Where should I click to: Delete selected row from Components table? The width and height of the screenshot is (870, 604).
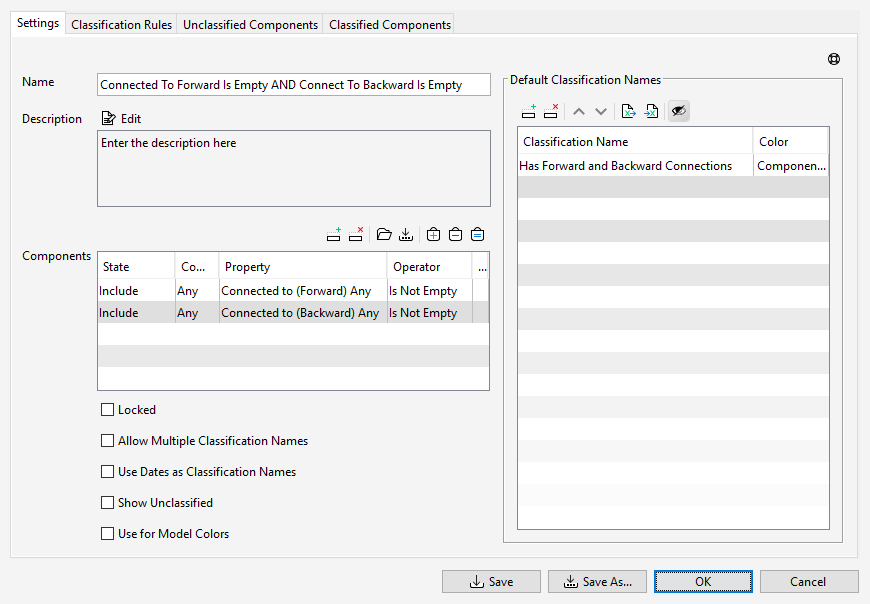click(x=356, y=235)
